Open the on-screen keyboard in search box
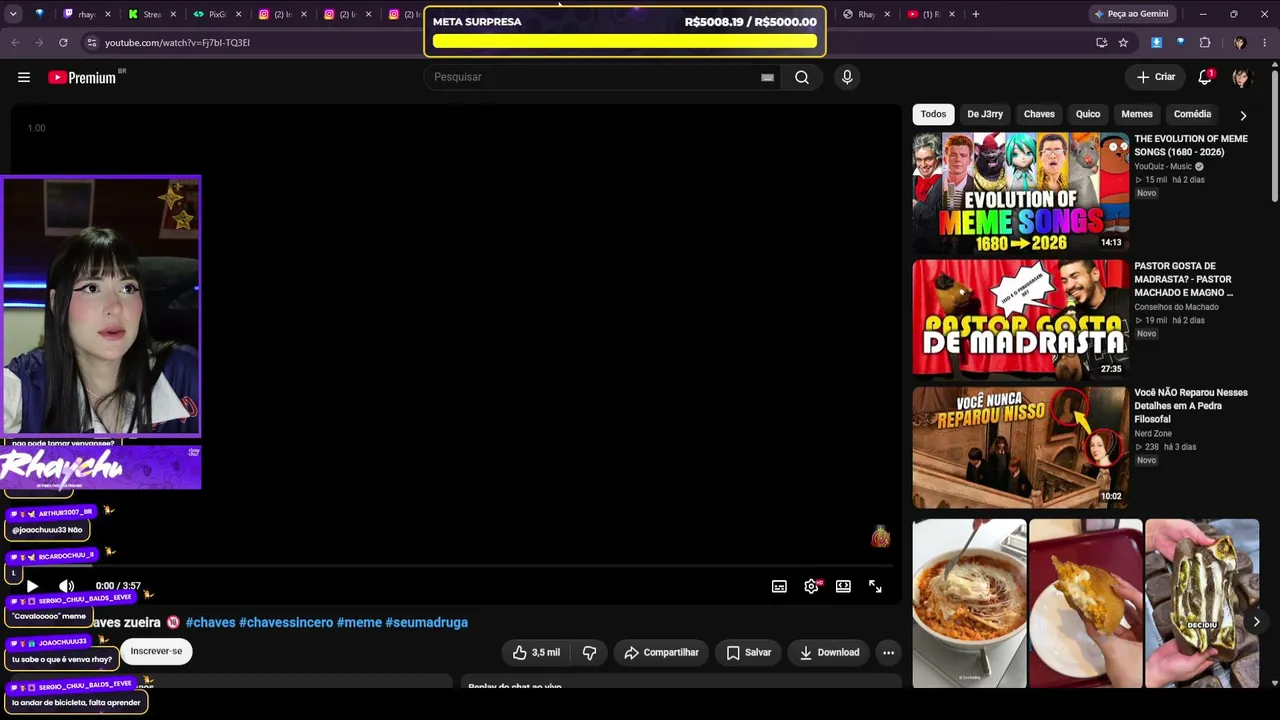 coord(767,77)
